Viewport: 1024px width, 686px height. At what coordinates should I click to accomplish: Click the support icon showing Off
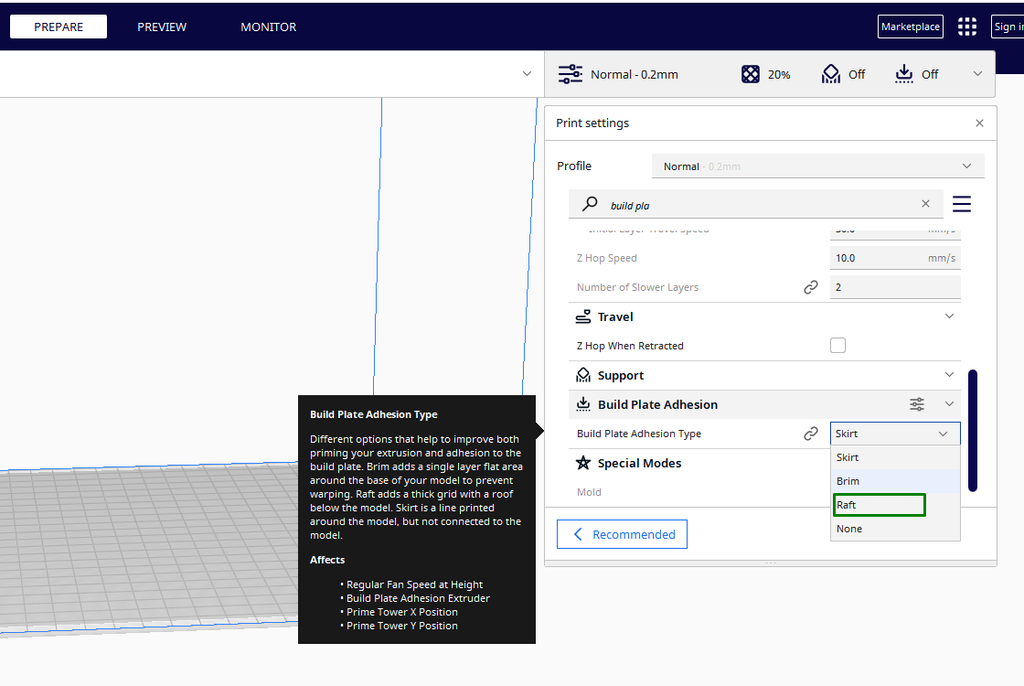(831, 74)
